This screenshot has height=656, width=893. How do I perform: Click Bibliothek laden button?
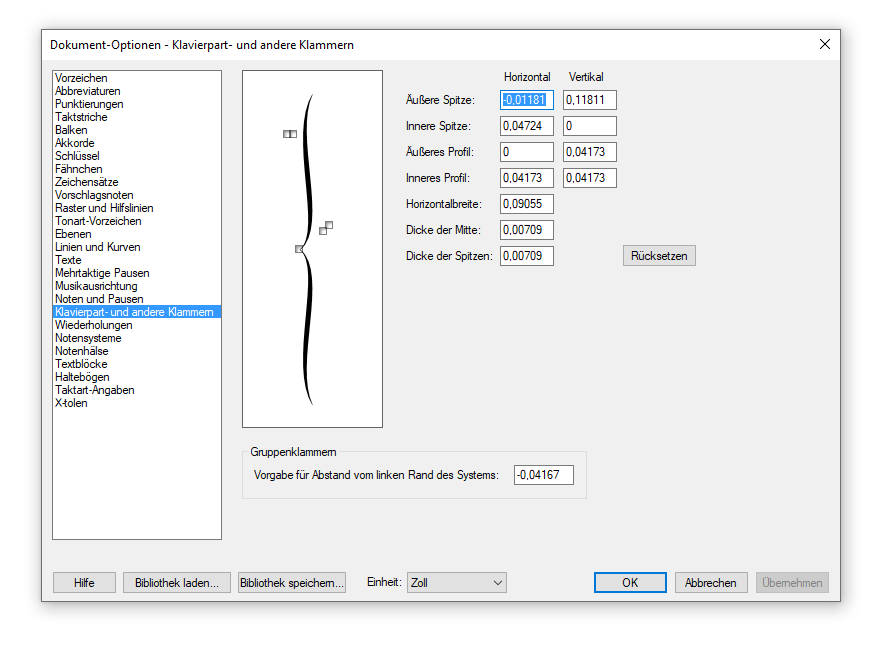(177, 583)
